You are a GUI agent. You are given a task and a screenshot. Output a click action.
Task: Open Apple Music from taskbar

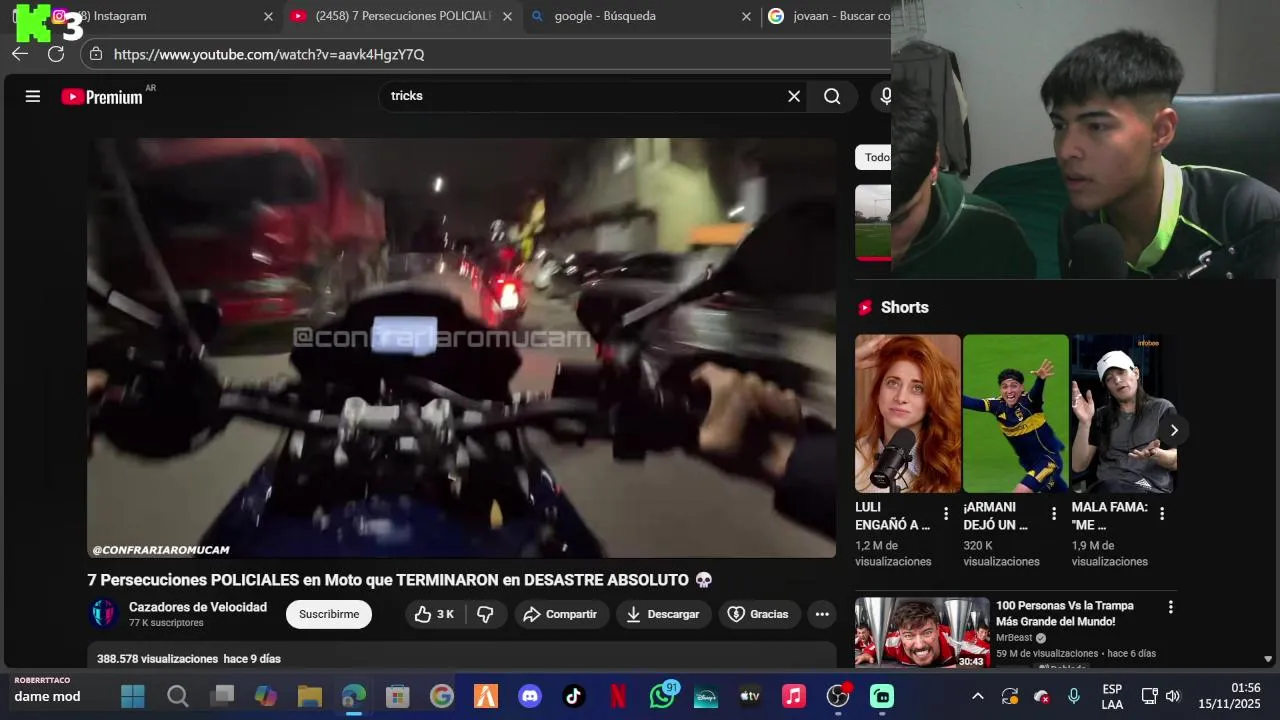pyautogui.click(x=794, y=696)
